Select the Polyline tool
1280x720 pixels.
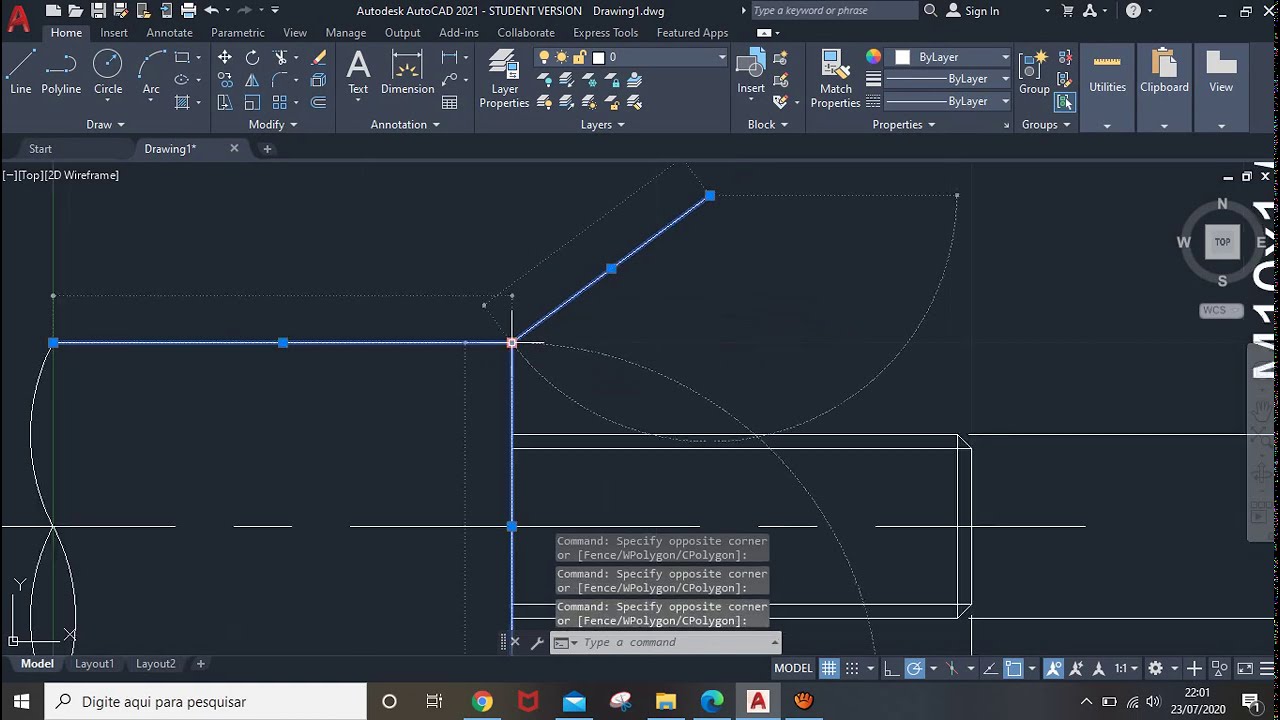61,72
